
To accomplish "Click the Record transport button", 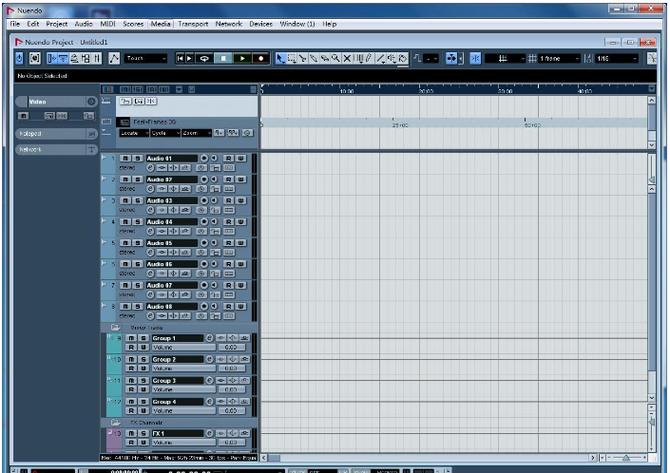I will pos(261,58).
